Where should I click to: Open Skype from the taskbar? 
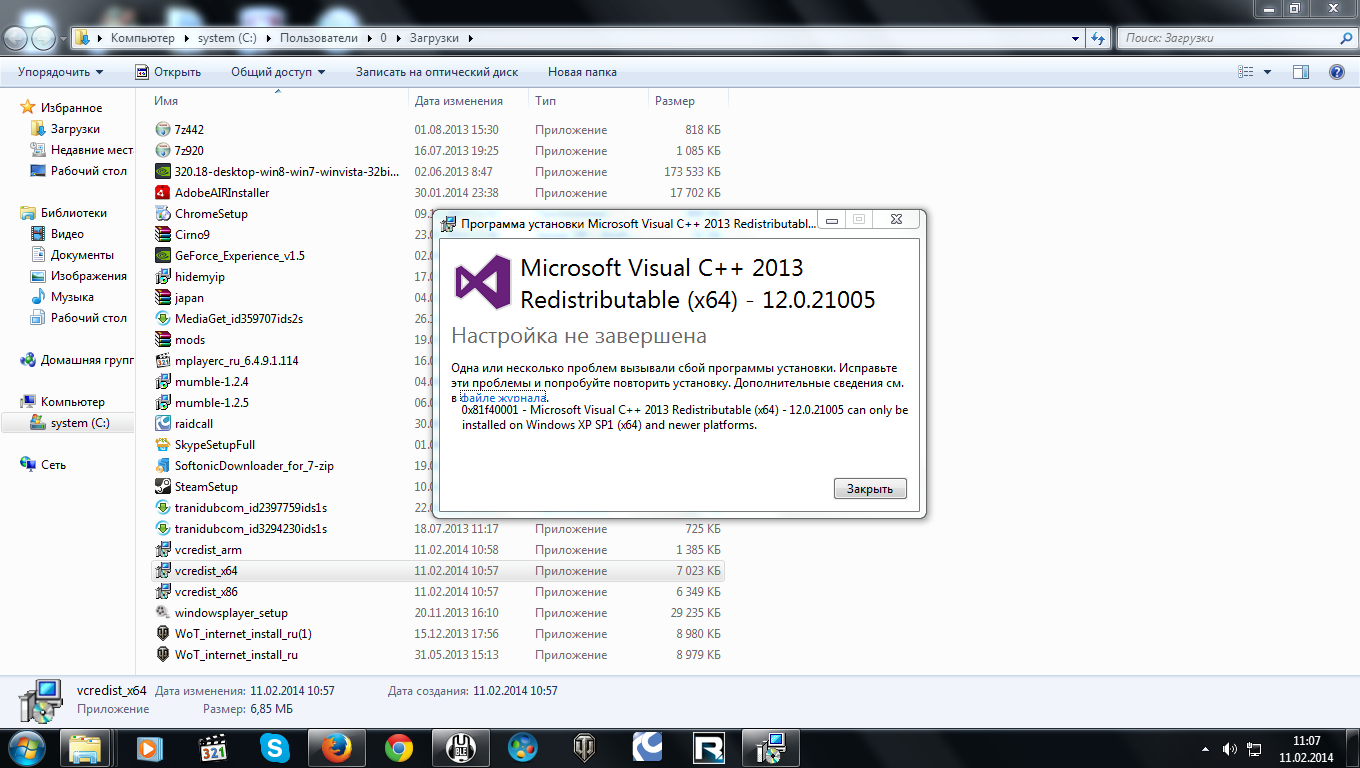274,747
